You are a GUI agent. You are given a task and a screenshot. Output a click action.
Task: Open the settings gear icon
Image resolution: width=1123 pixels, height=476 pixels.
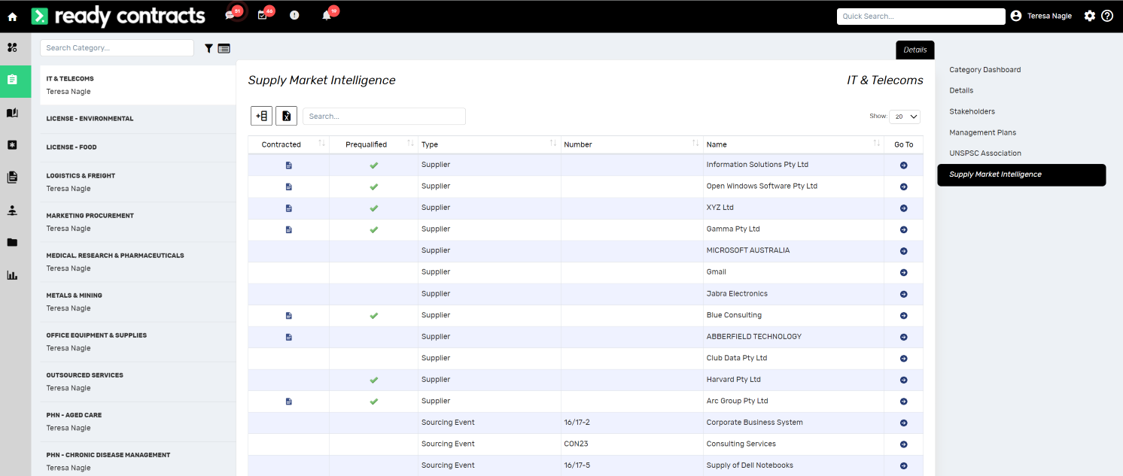click(x=1089, y=16)
